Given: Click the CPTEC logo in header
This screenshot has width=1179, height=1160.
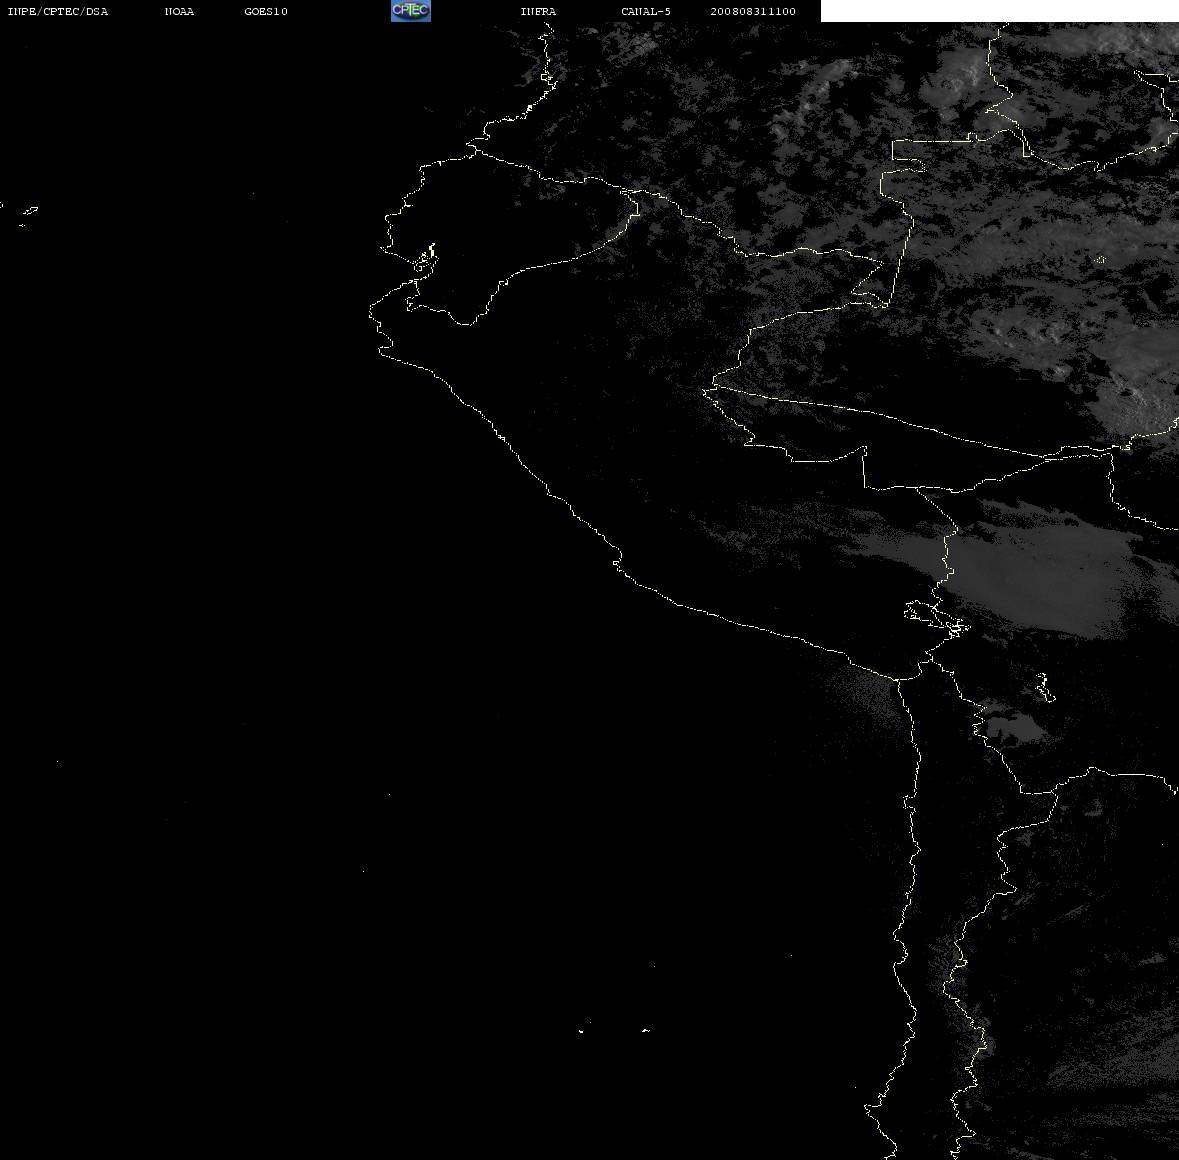Looking at the screenshot, I should [411, 11].
